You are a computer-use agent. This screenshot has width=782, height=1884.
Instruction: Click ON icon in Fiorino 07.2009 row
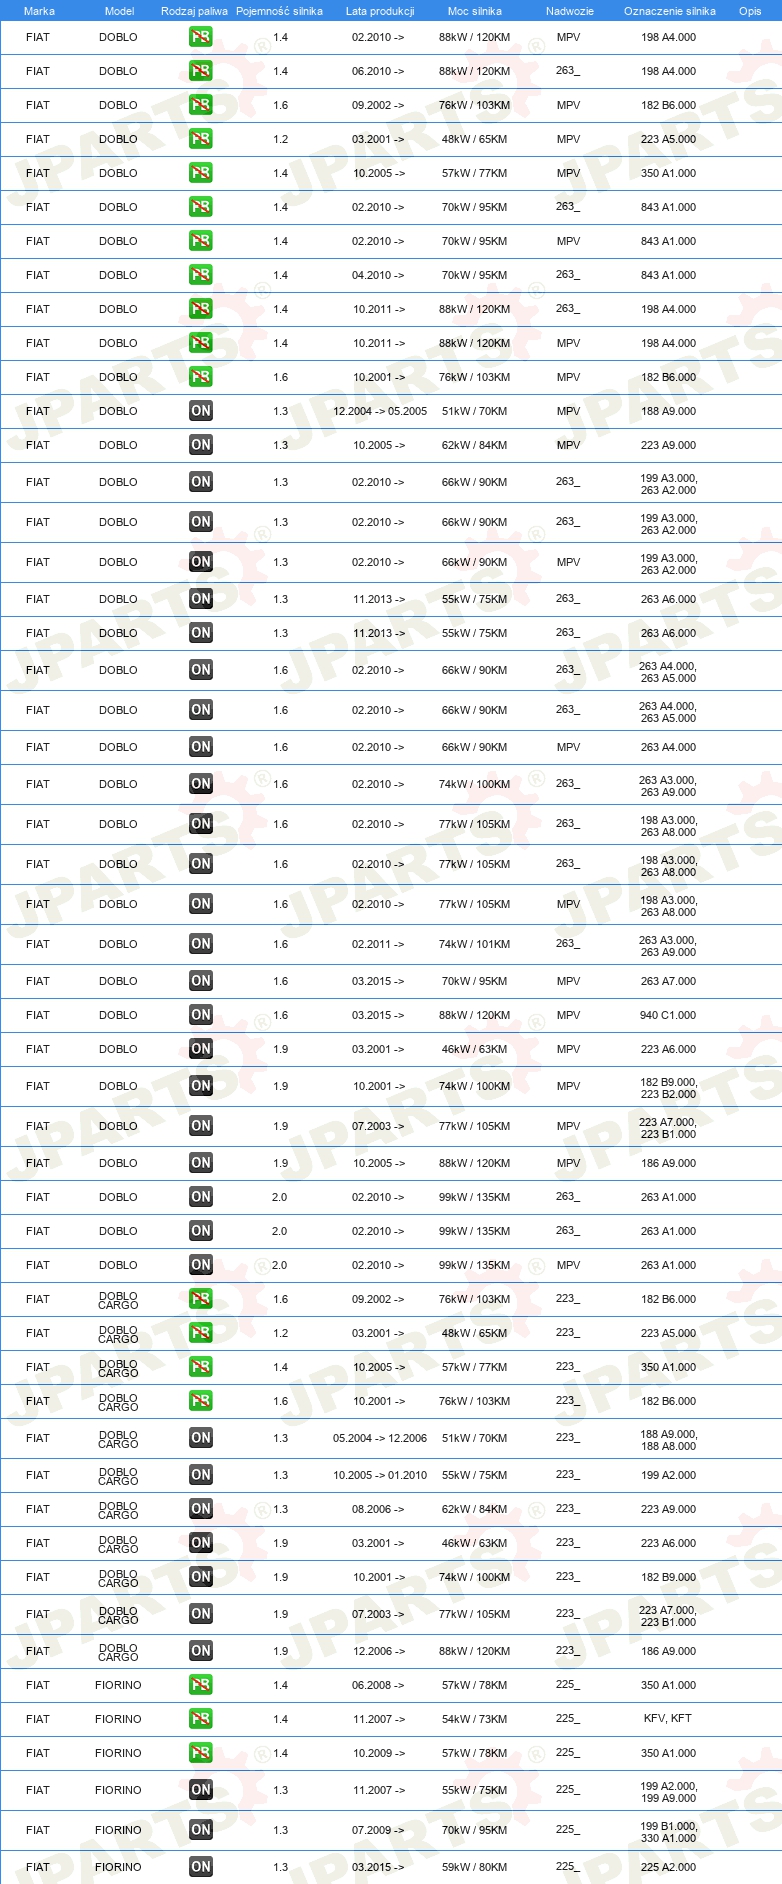point(201,1830)
